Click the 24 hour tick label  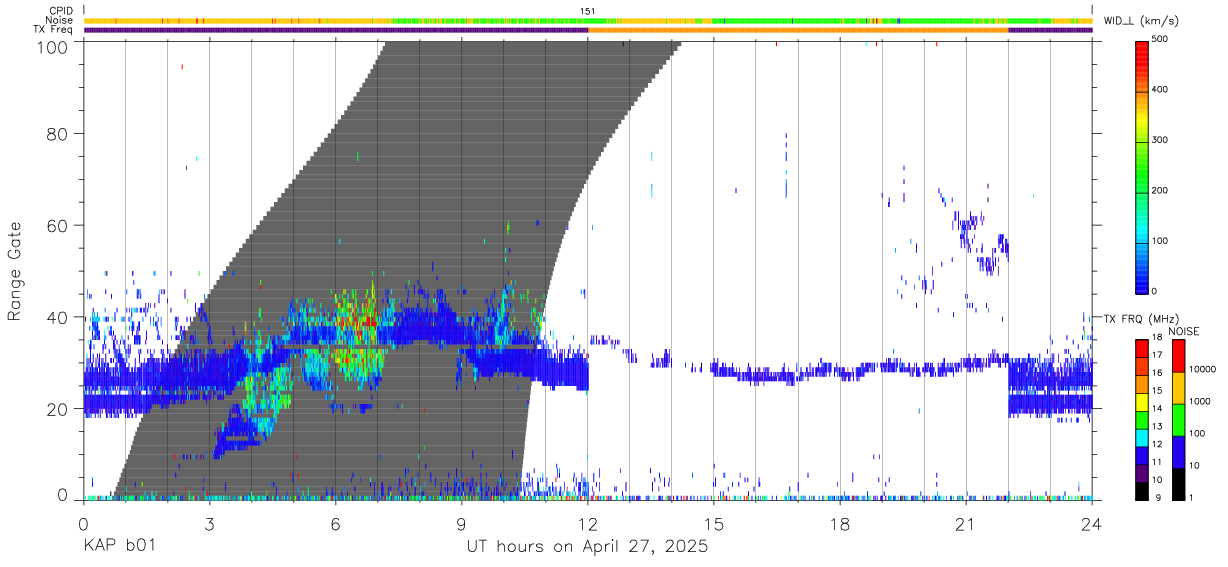(1092, 525)
